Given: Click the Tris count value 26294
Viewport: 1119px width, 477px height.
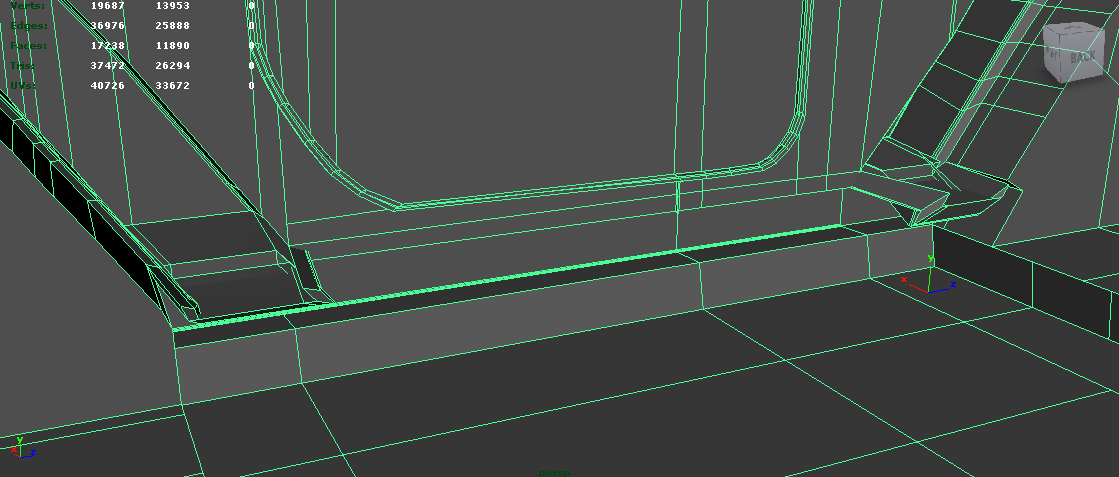Looking at the screenshot, I should [x=173, y=65].
